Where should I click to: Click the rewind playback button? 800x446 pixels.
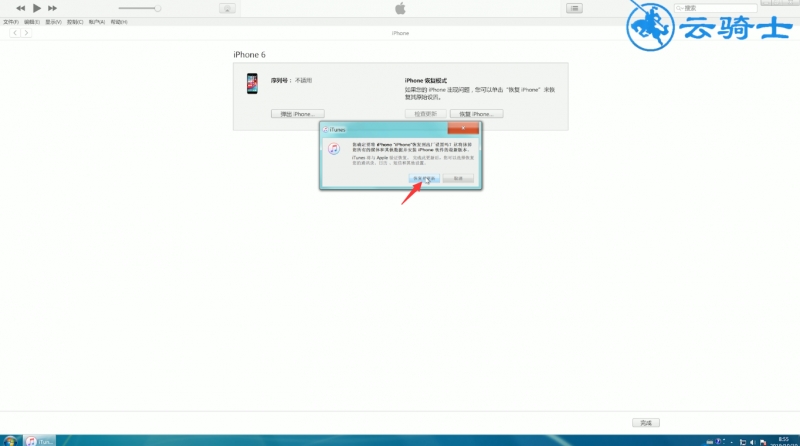(20, 8)
